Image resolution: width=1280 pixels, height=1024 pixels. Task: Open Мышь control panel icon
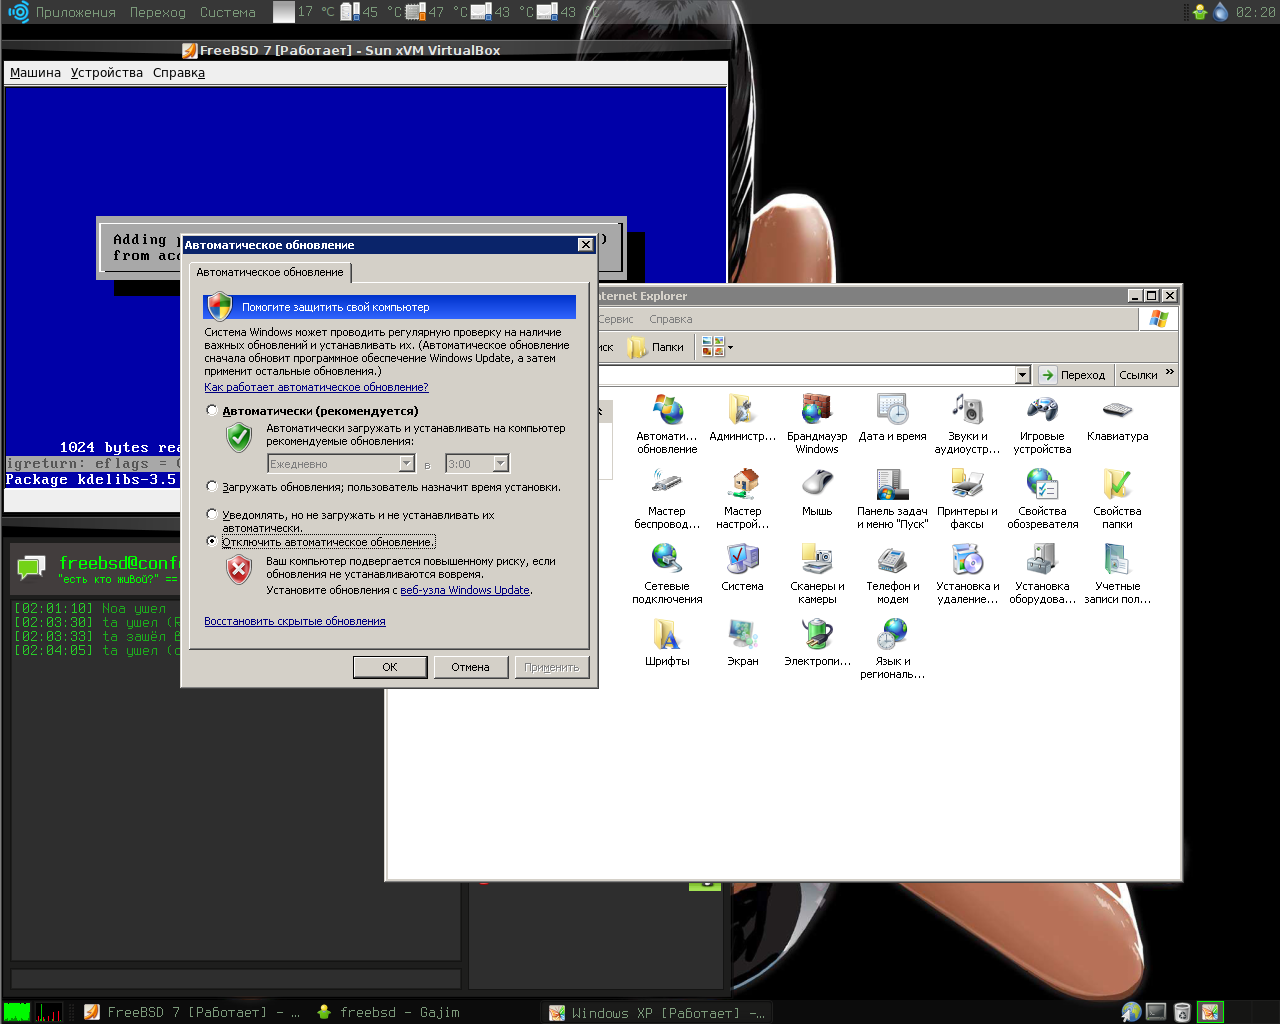(817, 492)
